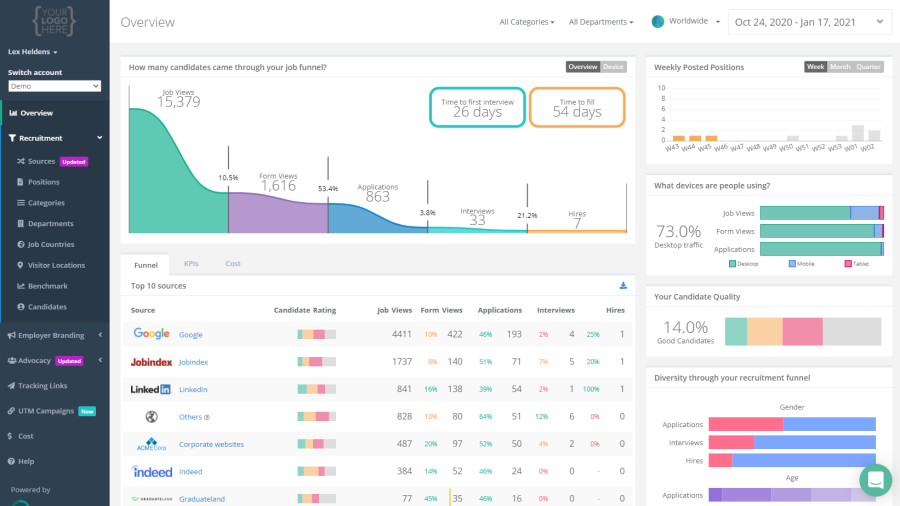Open the Indeed source link
Image resolution: width=900 pixels, height=506 pixels.
191,472
